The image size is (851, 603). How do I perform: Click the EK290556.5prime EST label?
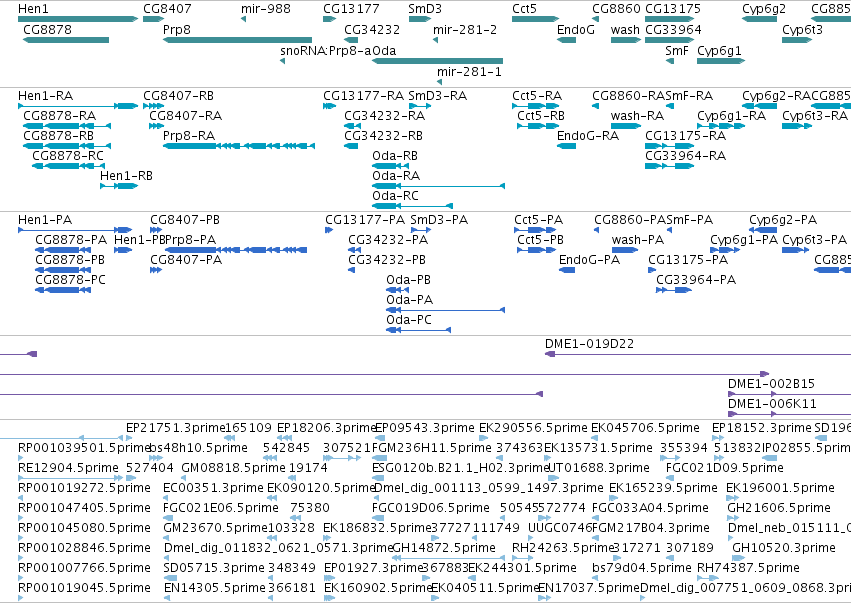pos(533,428)
